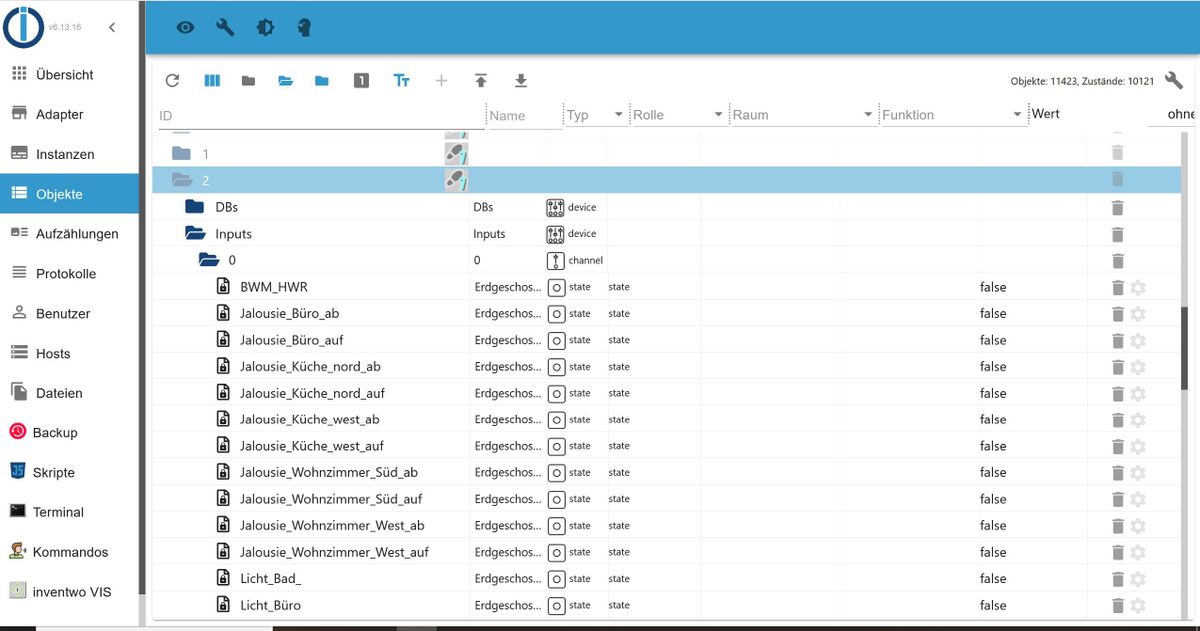1200x631 pixels.
Task: Click the expand-one-level '1' icon
Action: click(x=361, y=81)
